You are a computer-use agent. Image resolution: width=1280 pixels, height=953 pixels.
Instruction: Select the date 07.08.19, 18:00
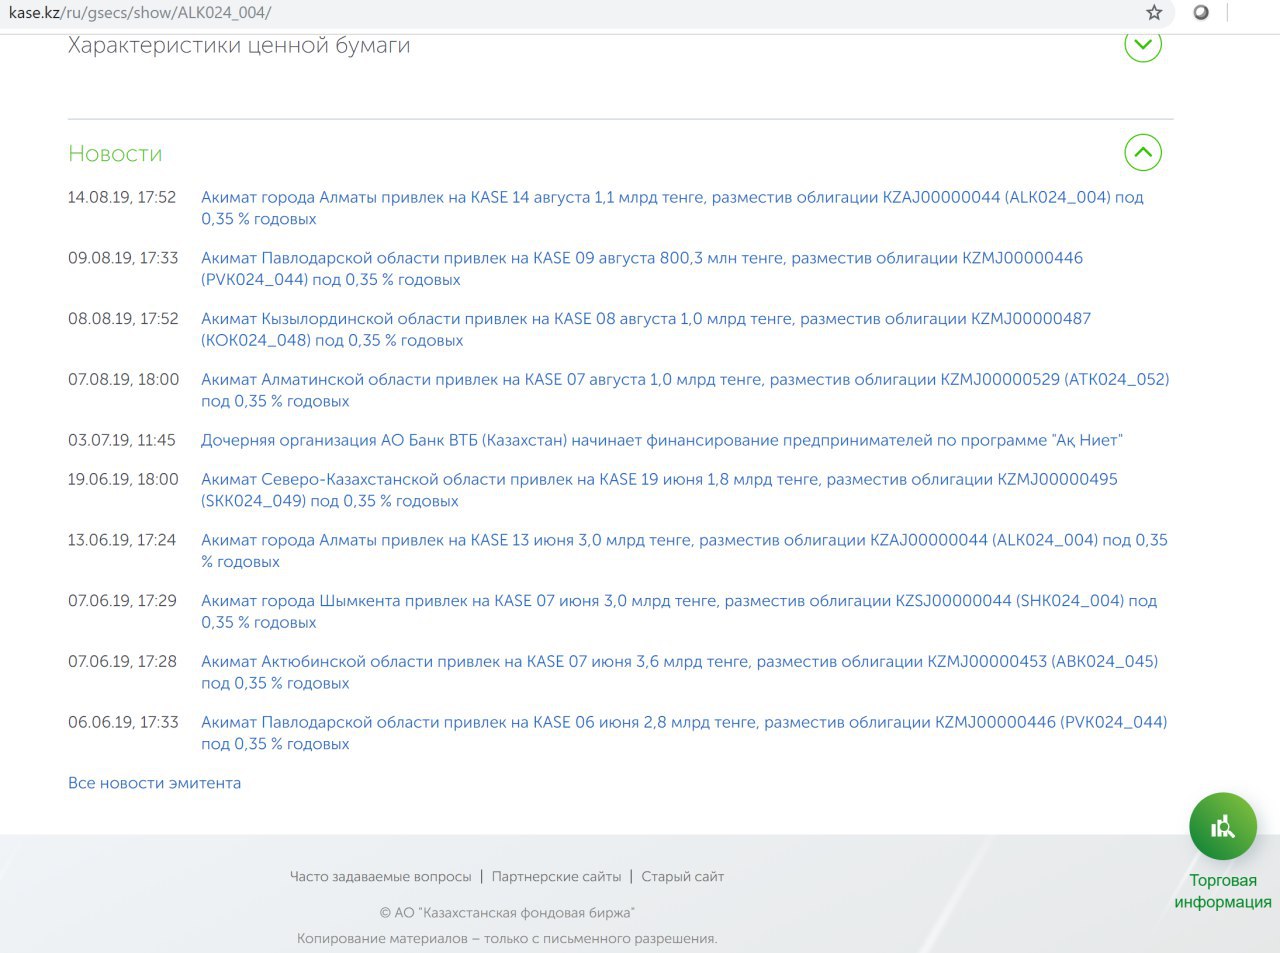(123, 380)
